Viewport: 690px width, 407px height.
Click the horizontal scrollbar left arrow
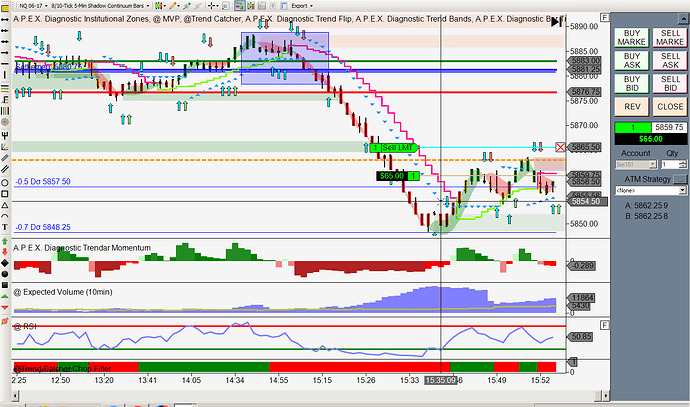pos(15,396)
